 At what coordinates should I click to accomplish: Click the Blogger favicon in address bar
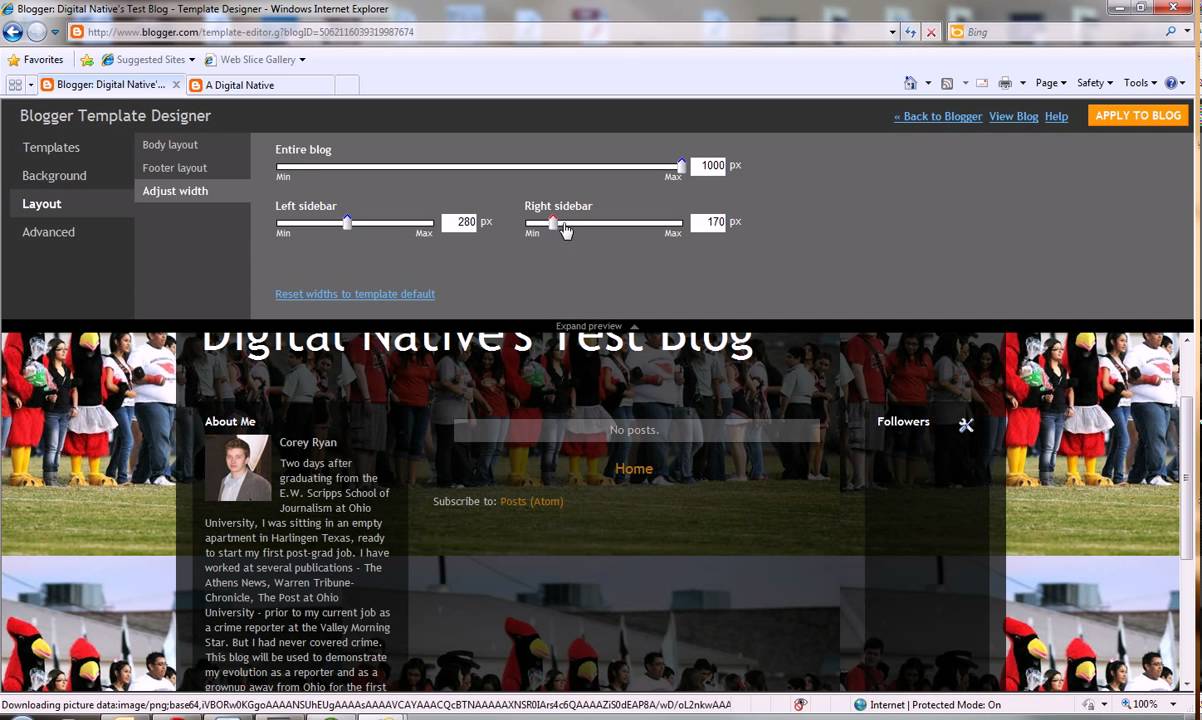[x=77, y=32]
